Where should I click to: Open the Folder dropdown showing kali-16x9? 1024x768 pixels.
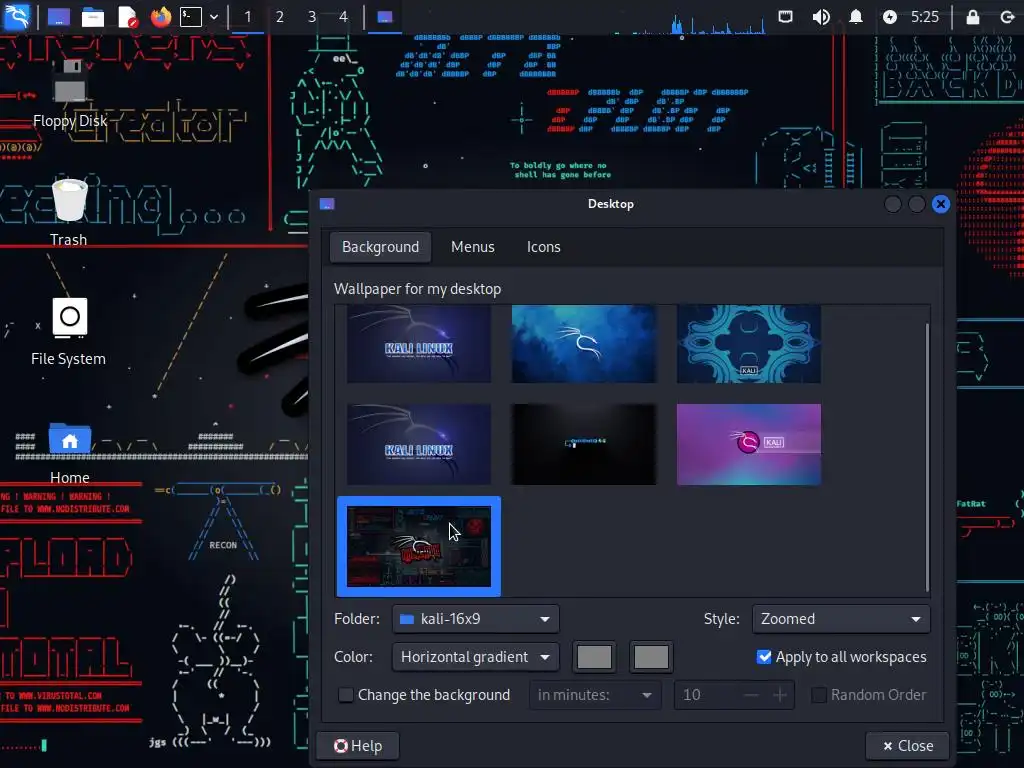(x=475, y=619)
